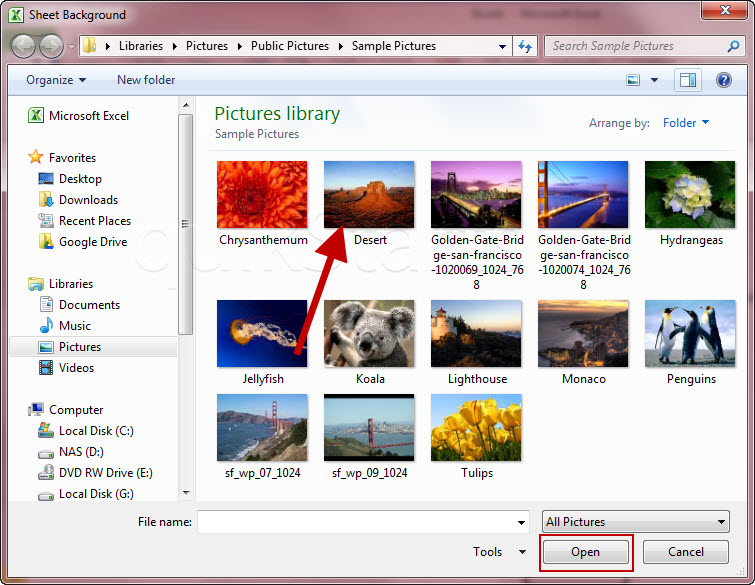Click the Documents library icon

click(x=46, y=304)
